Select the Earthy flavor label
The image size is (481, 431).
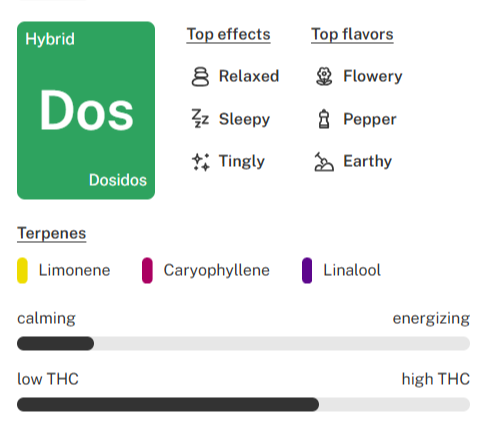click(367, 162)
